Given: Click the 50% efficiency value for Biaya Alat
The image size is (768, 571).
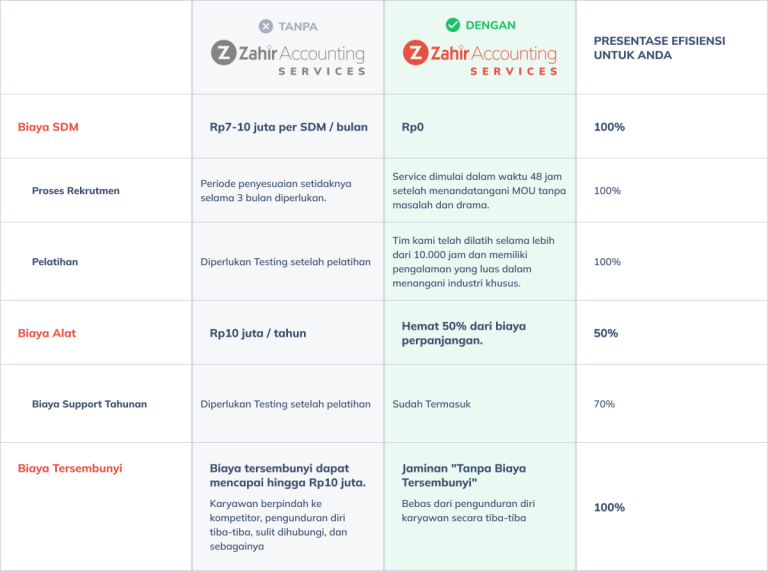Looking at the screenshot, I should 605,333.
